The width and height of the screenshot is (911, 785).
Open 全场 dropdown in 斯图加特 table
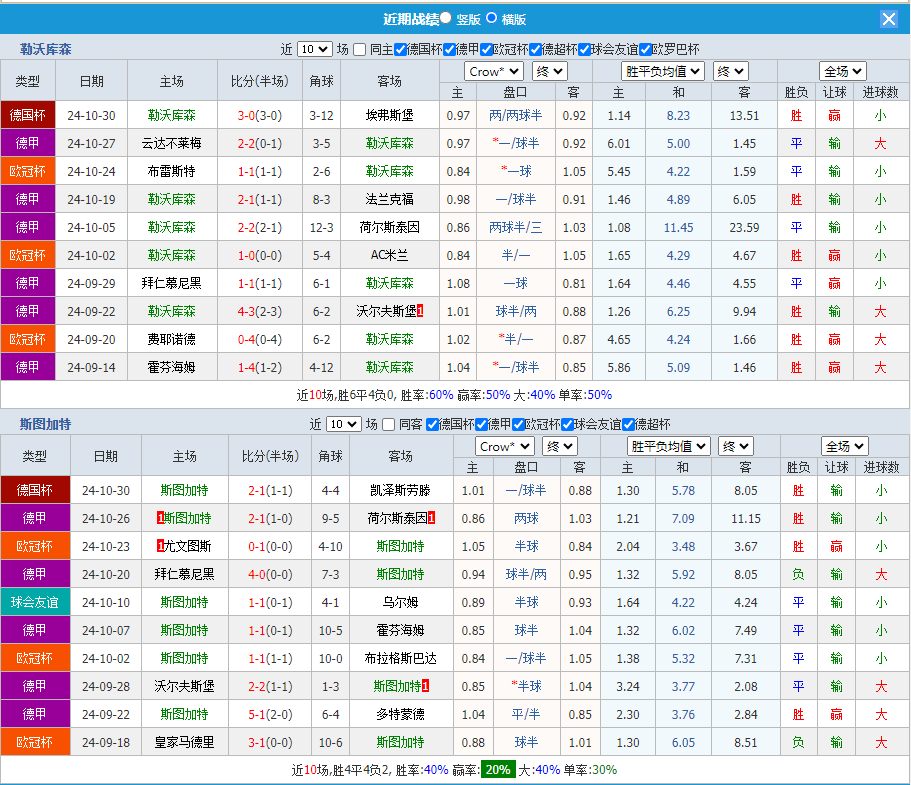844,446
